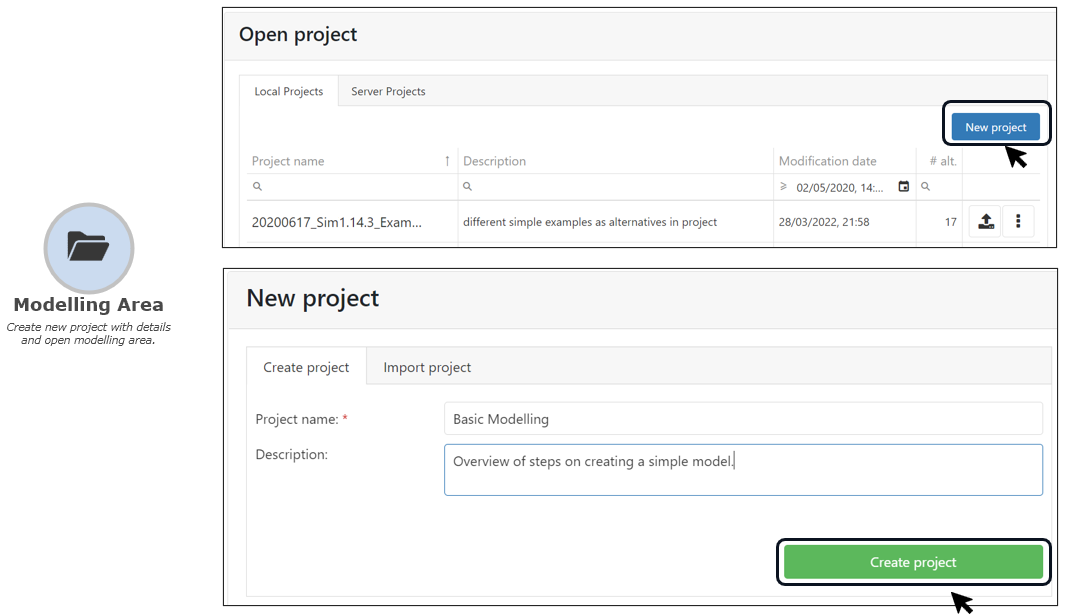
Task: Click the Modelling Area folder icon
Action: tap(89, 247)
